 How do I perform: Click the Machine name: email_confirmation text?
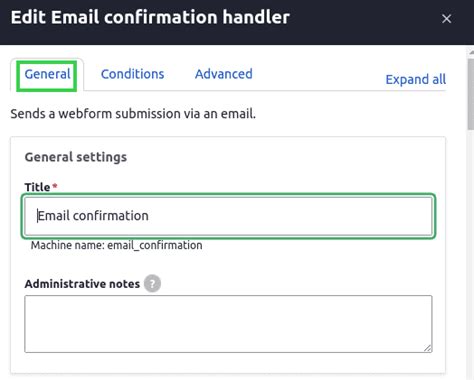click(x=116, y=245)
